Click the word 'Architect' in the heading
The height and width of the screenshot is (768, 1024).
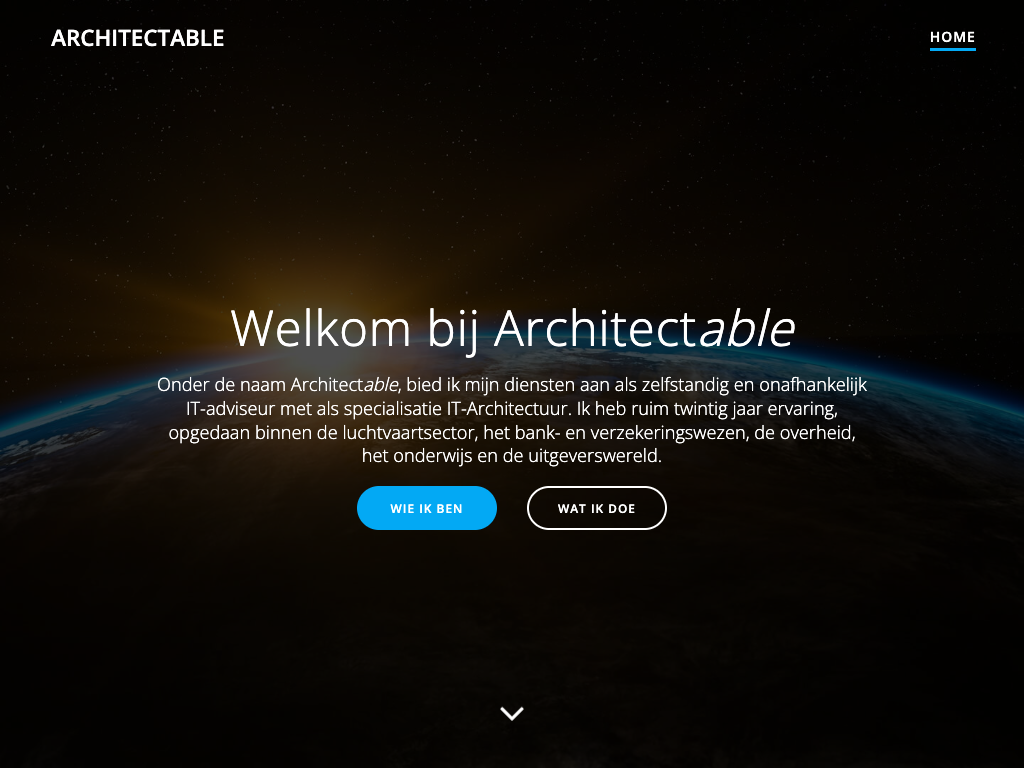click(x=596, y=328)
